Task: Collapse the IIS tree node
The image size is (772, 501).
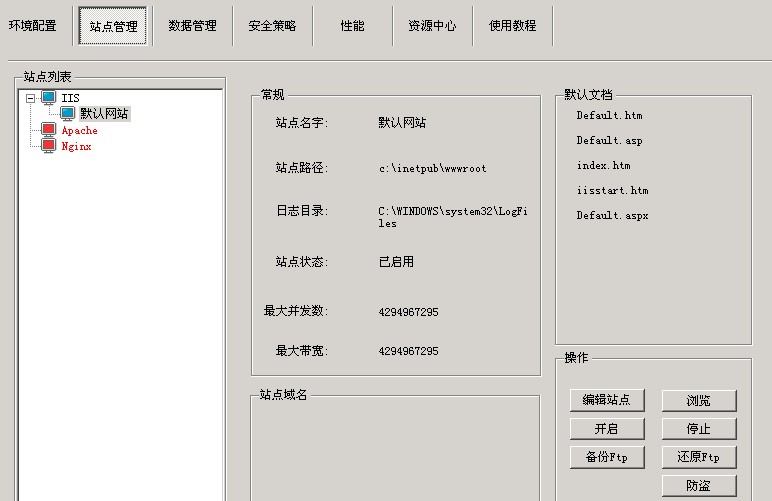Action: (31, 98)
